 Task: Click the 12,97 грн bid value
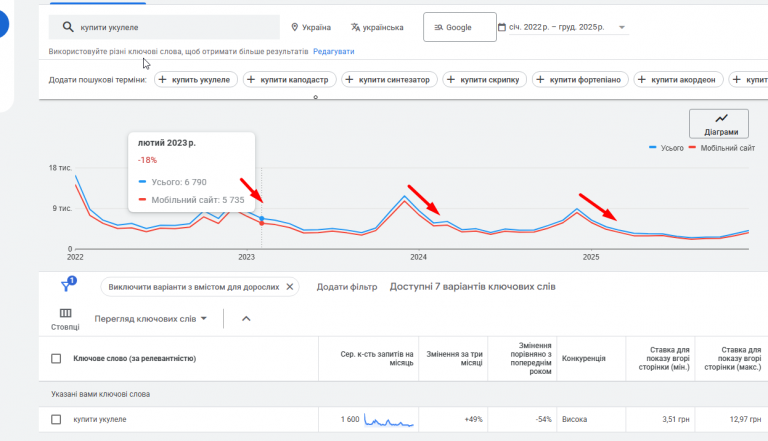[745, 419]
